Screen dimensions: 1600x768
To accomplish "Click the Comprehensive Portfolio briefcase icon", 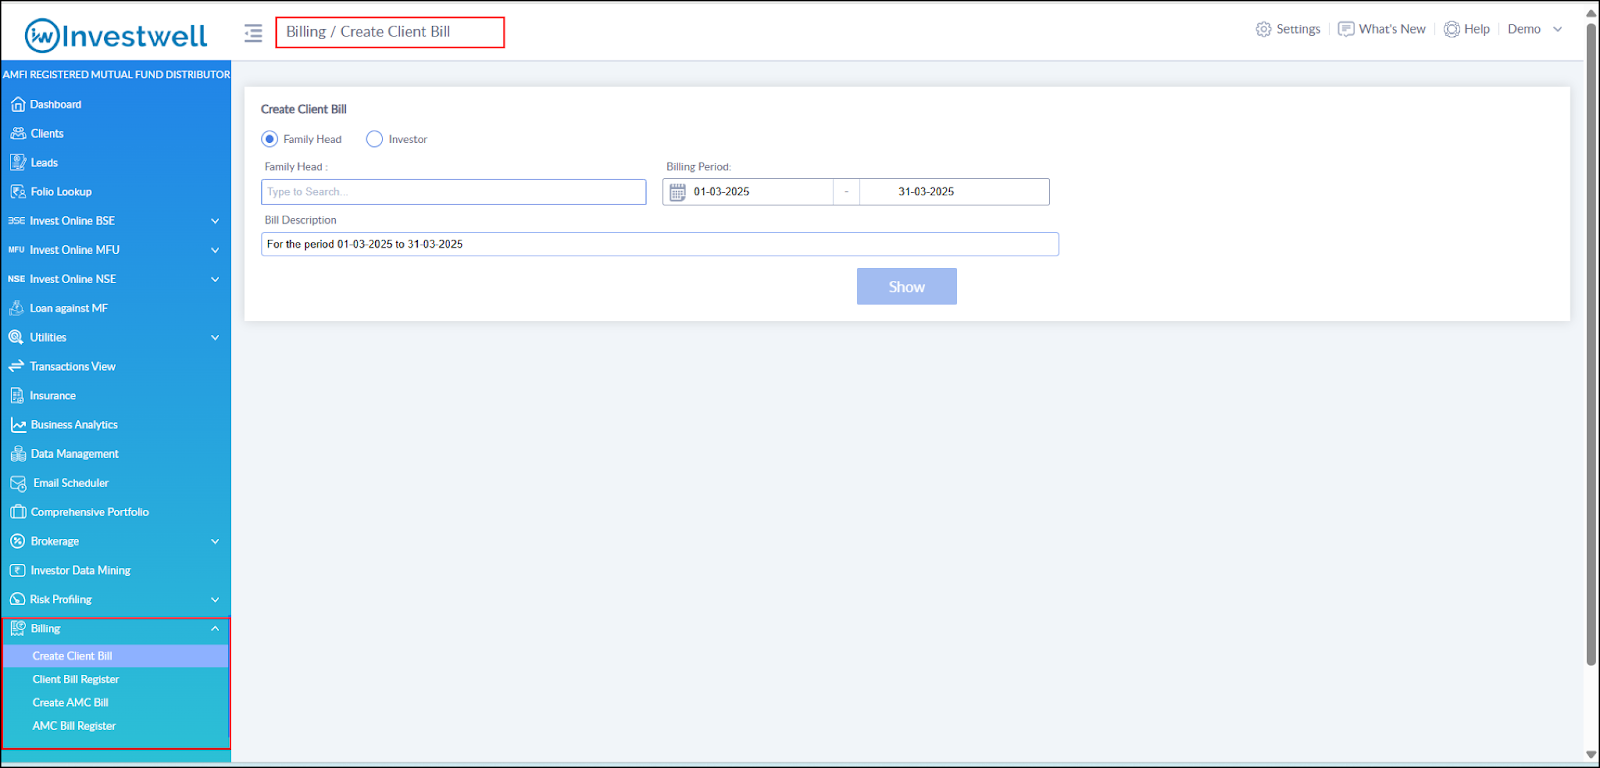I will click(18, 512).
